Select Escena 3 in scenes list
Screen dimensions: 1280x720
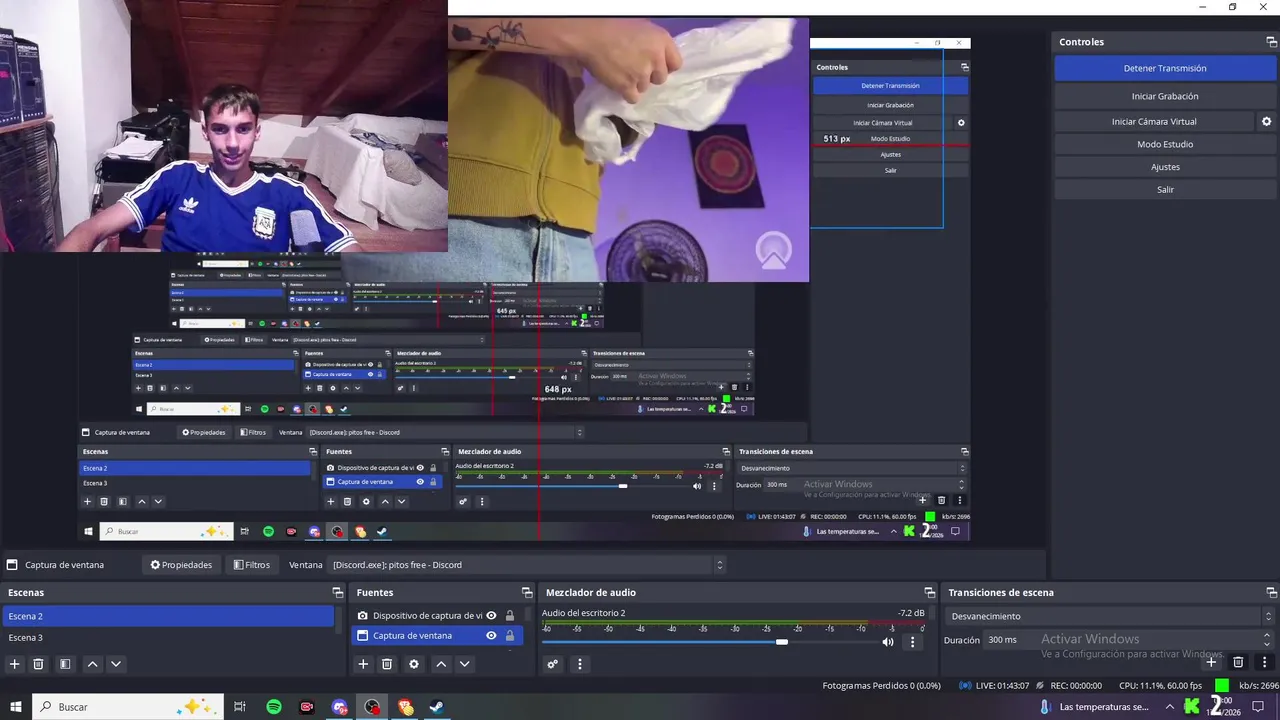click(168, 637)
